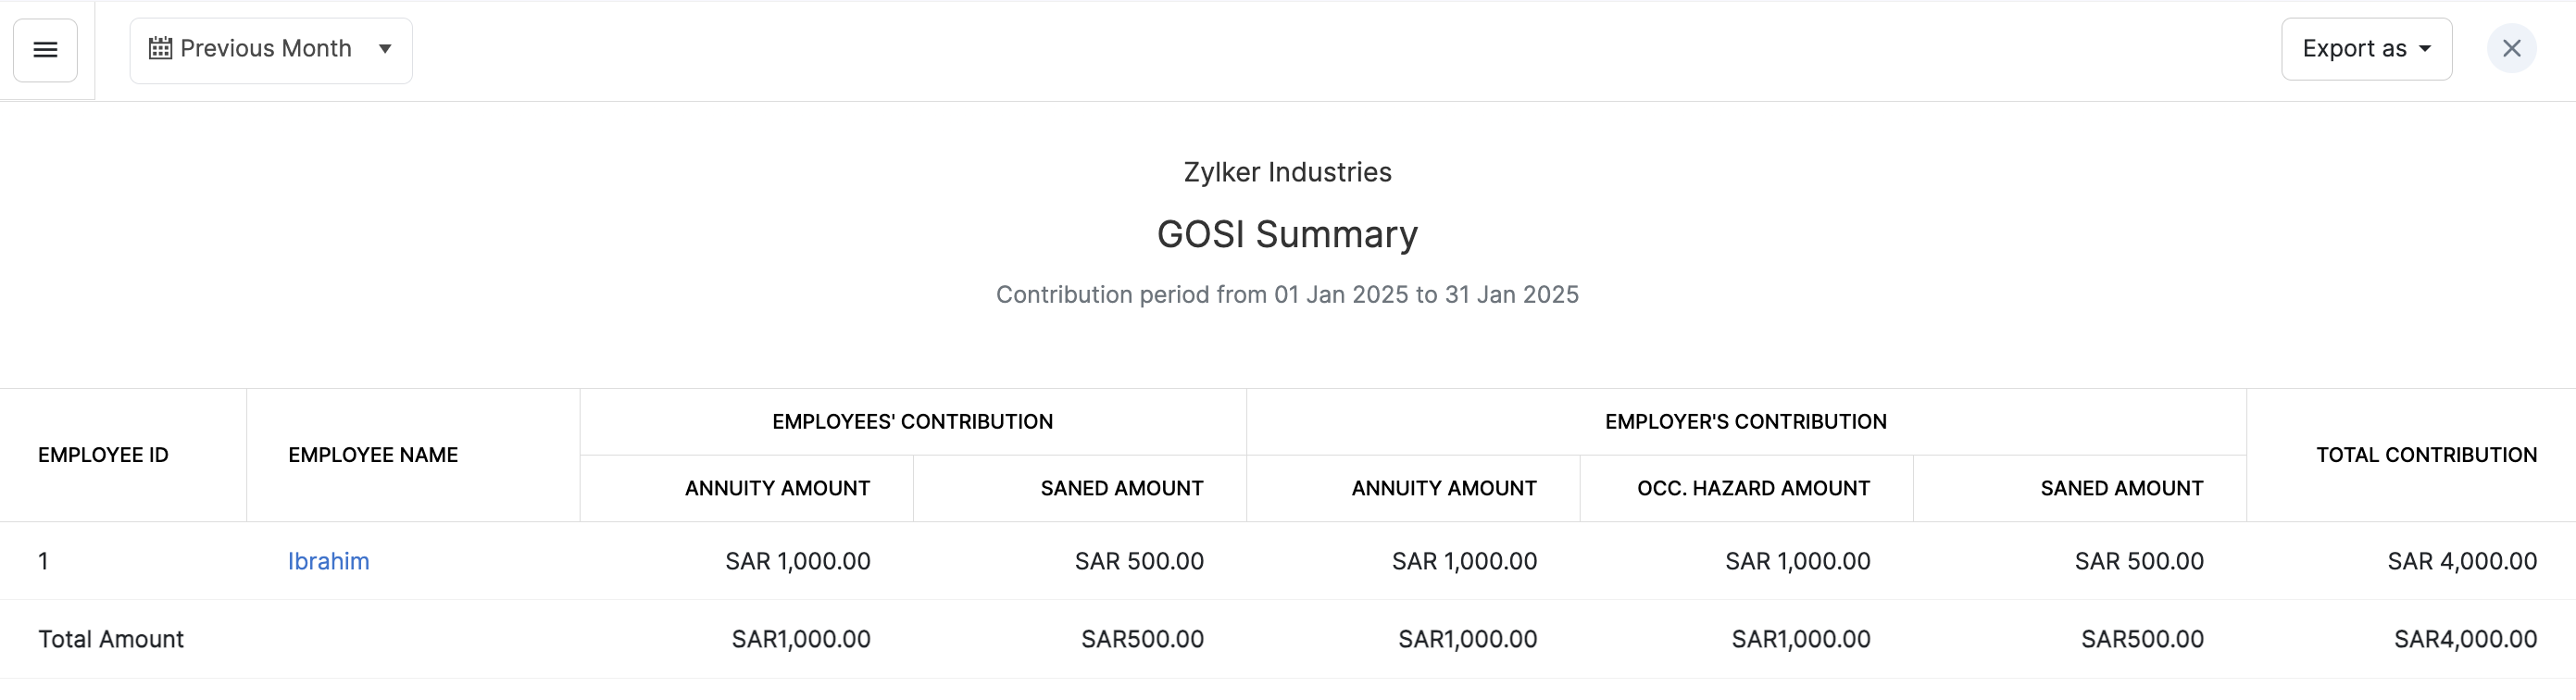Click the calendar icon in date filter
Image resolution: width=2576 pixels, height=700 pixels.
click(x=160, y=49)
